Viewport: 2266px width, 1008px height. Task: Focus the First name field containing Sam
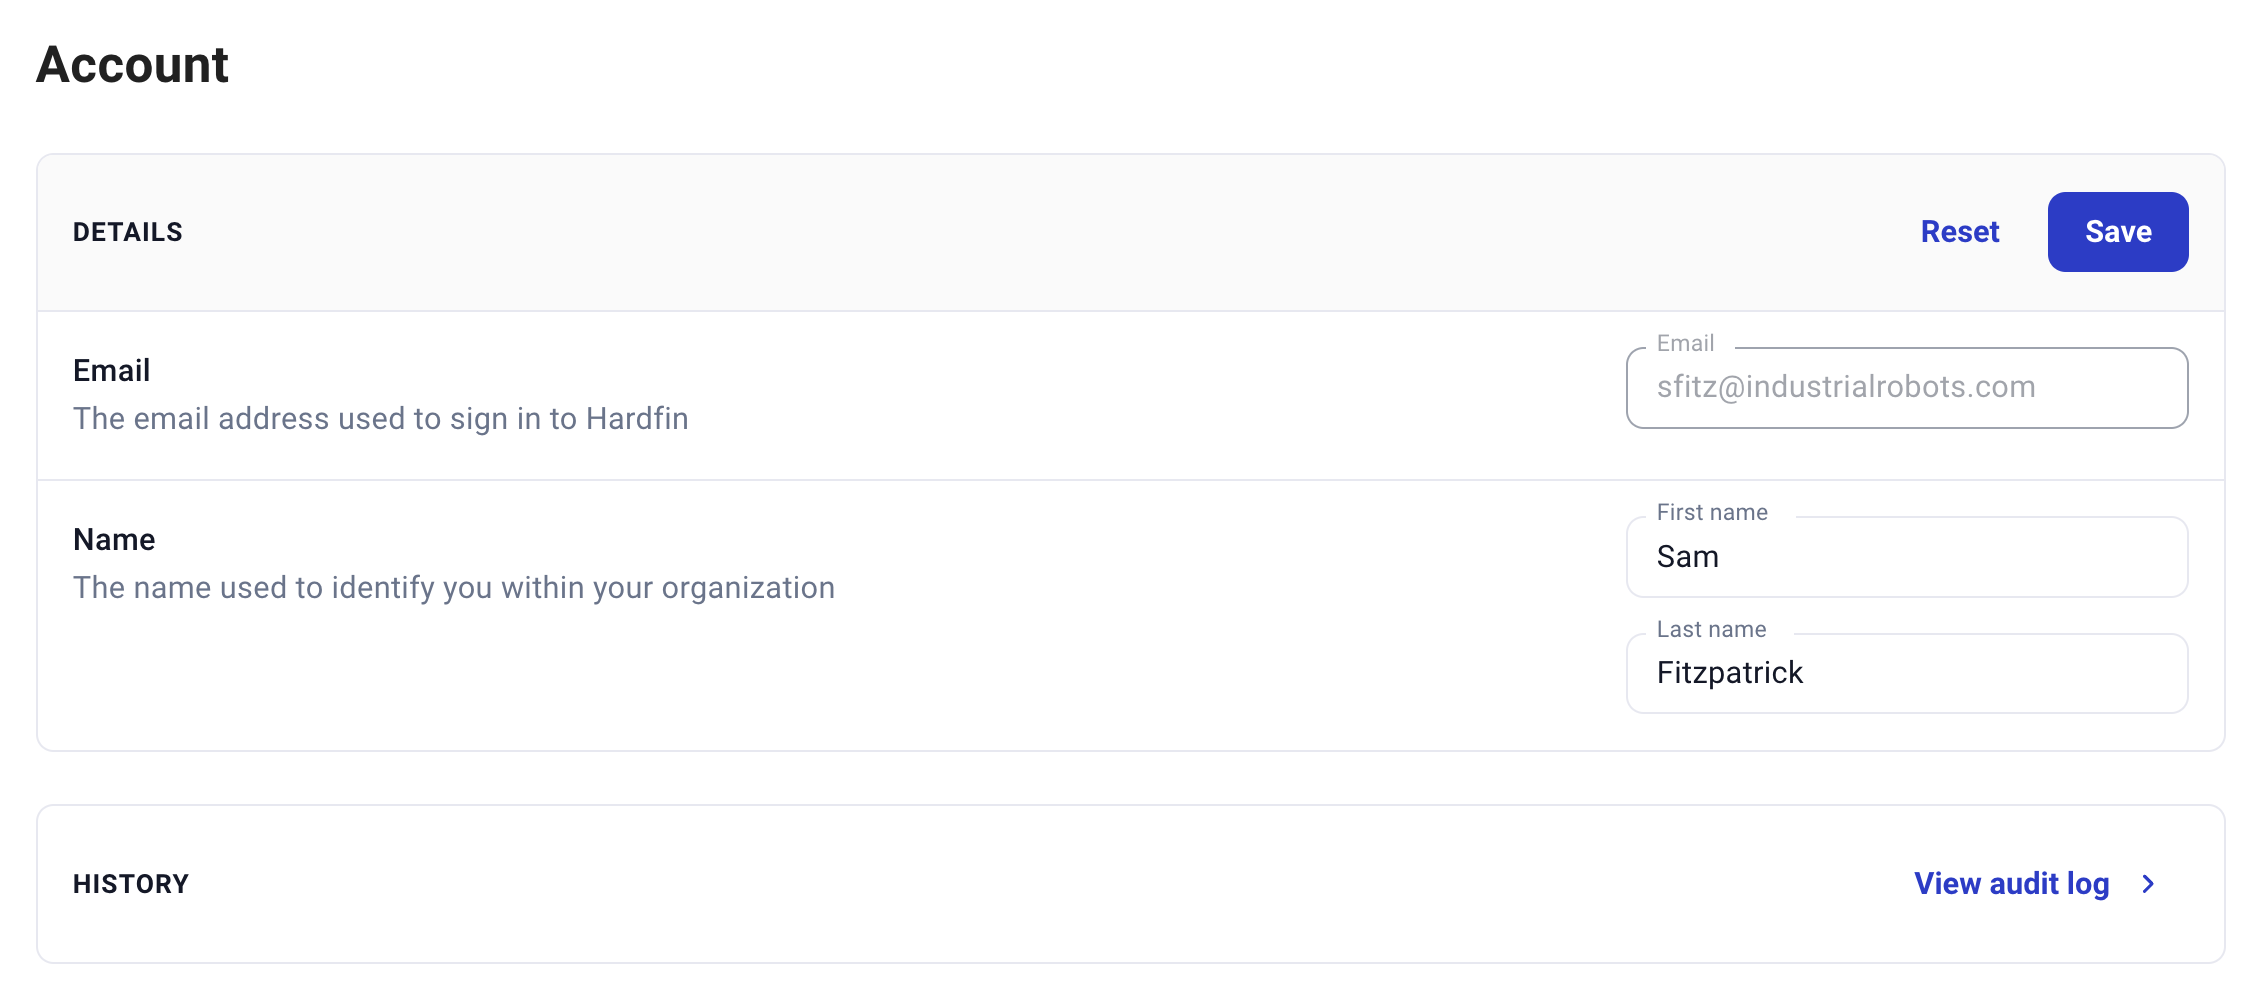click(1906, 557)
